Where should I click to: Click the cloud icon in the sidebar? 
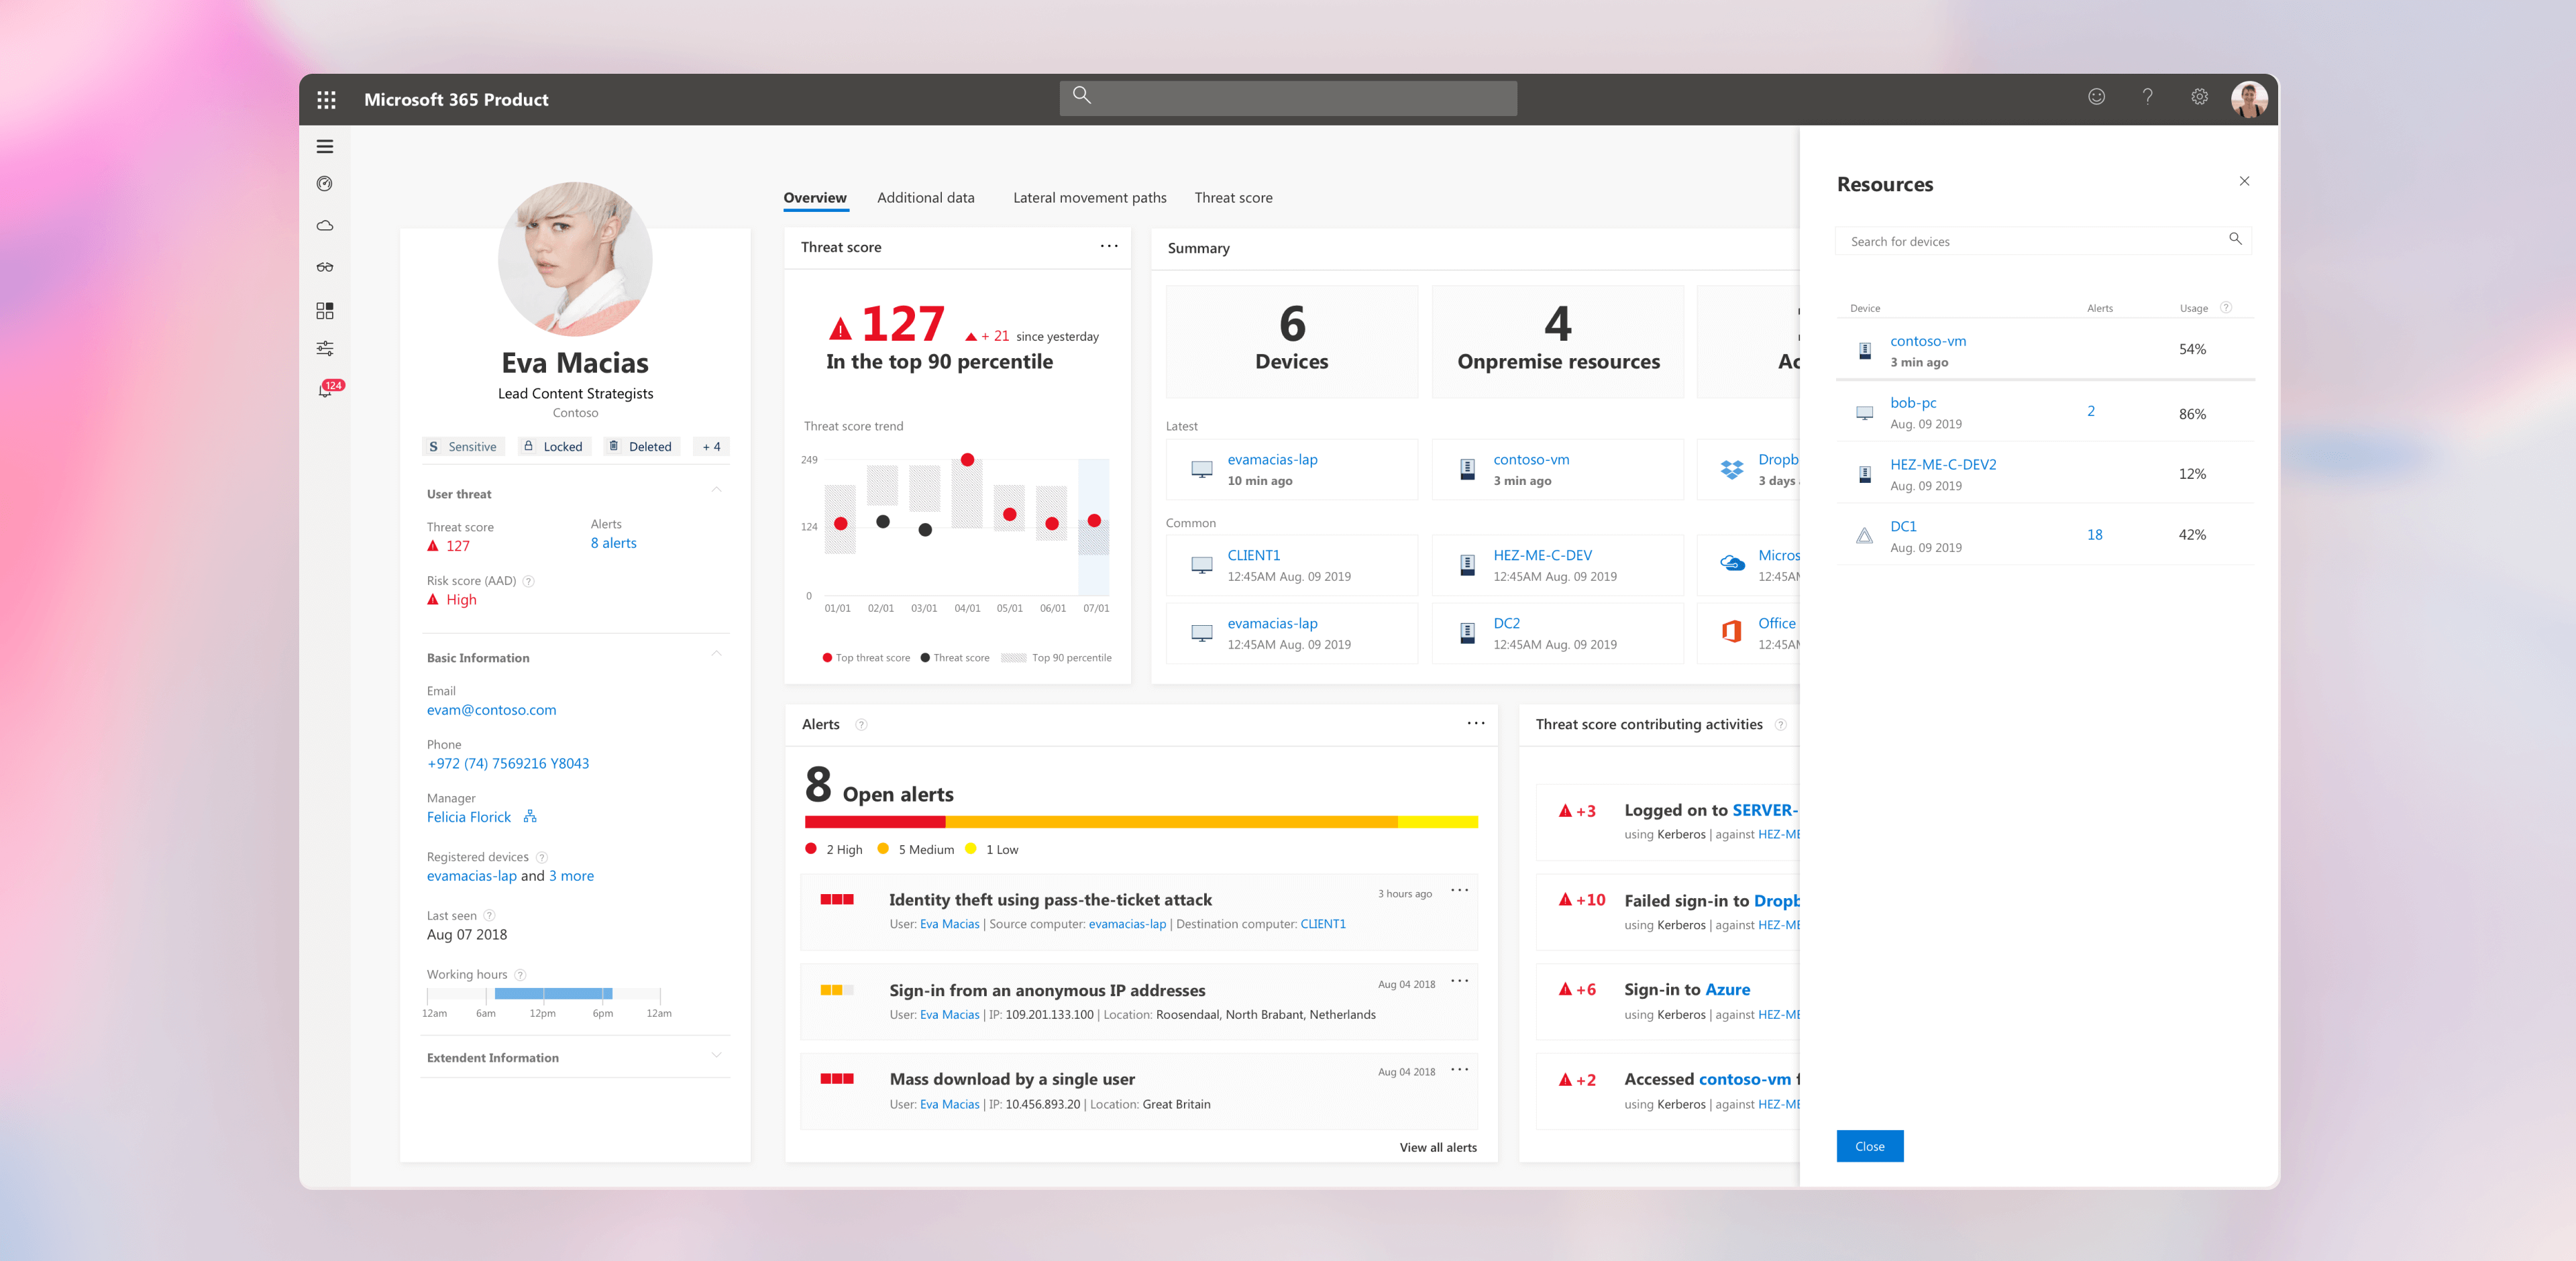coord(325,225)
